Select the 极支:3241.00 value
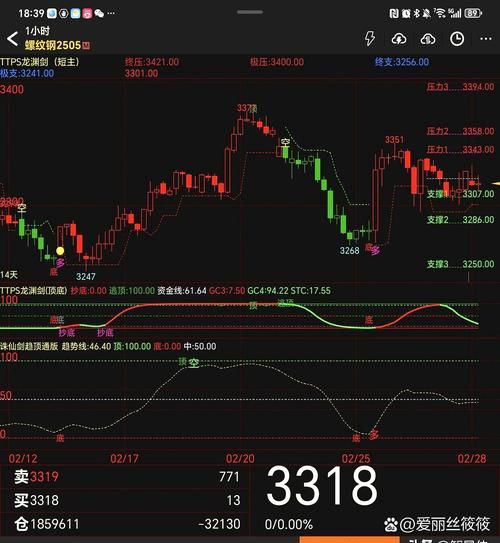This screenshot has width=500, height=543. pos(27,73)
